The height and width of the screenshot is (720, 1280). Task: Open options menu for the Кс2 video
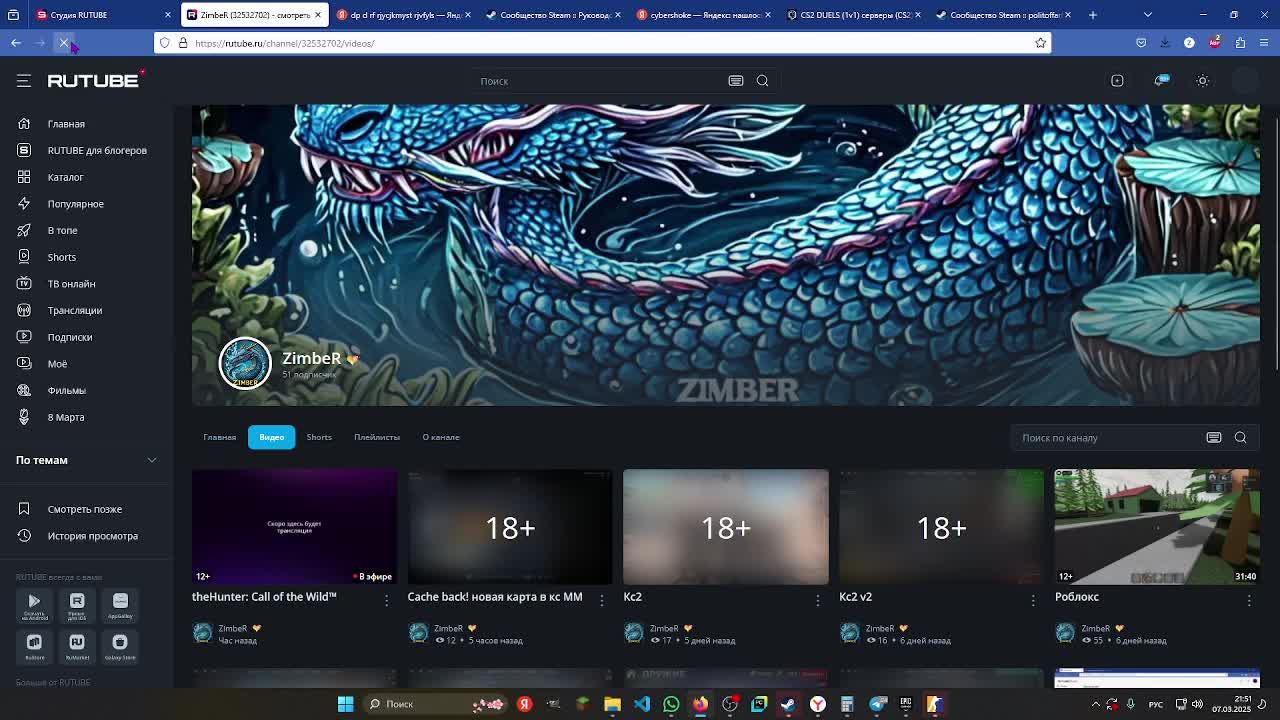point(817,600)
